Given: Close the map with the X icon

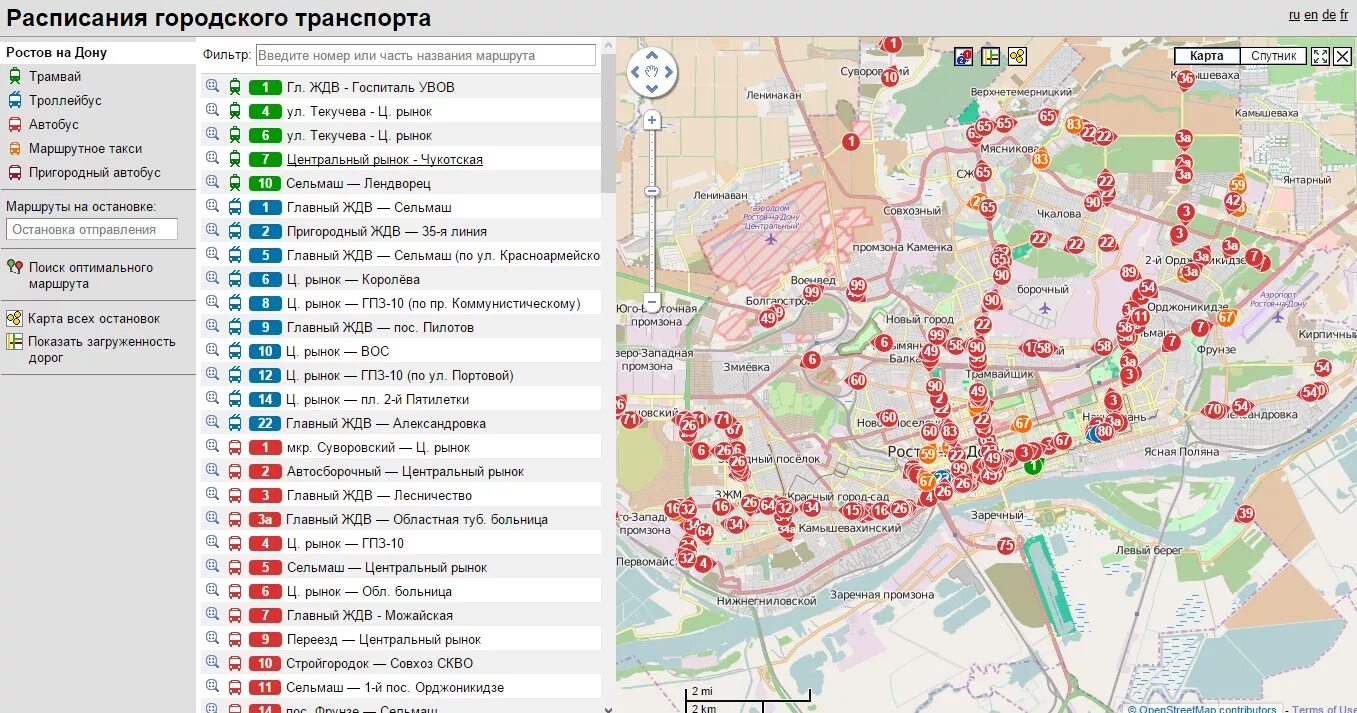Looking at the screenshot, I should (x=1342, y=56).
